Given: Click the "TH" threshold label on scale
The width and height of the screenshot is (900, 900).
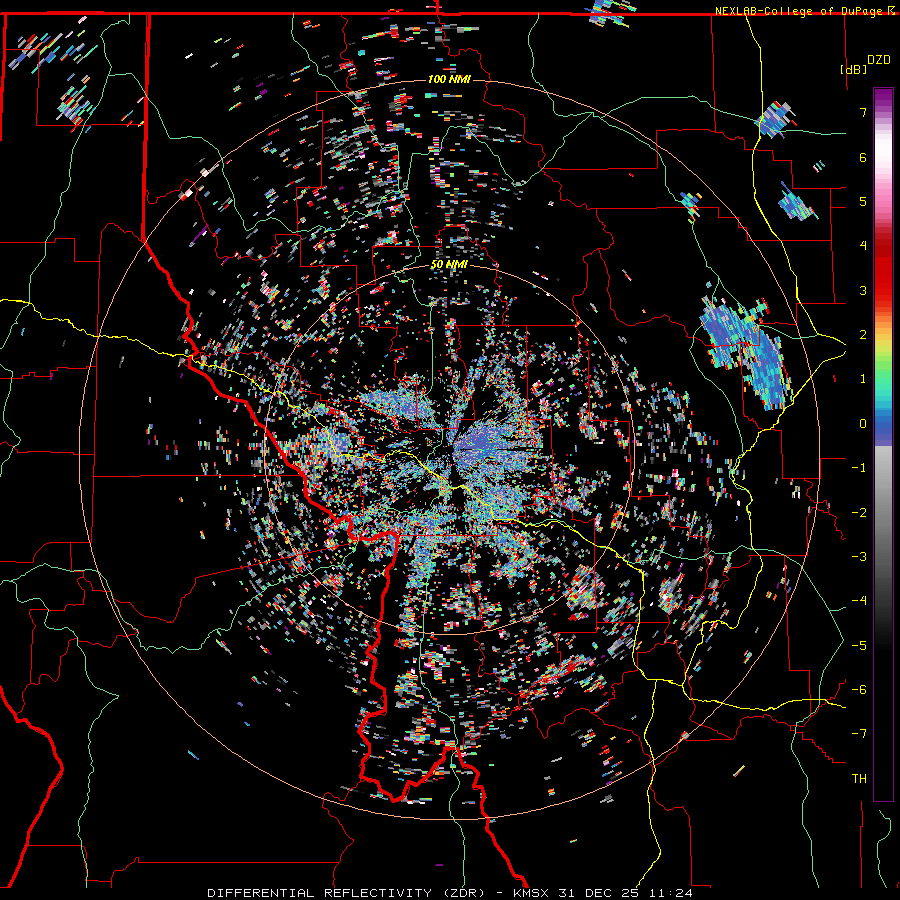Looking at the screenshot, I should point(859,779).
